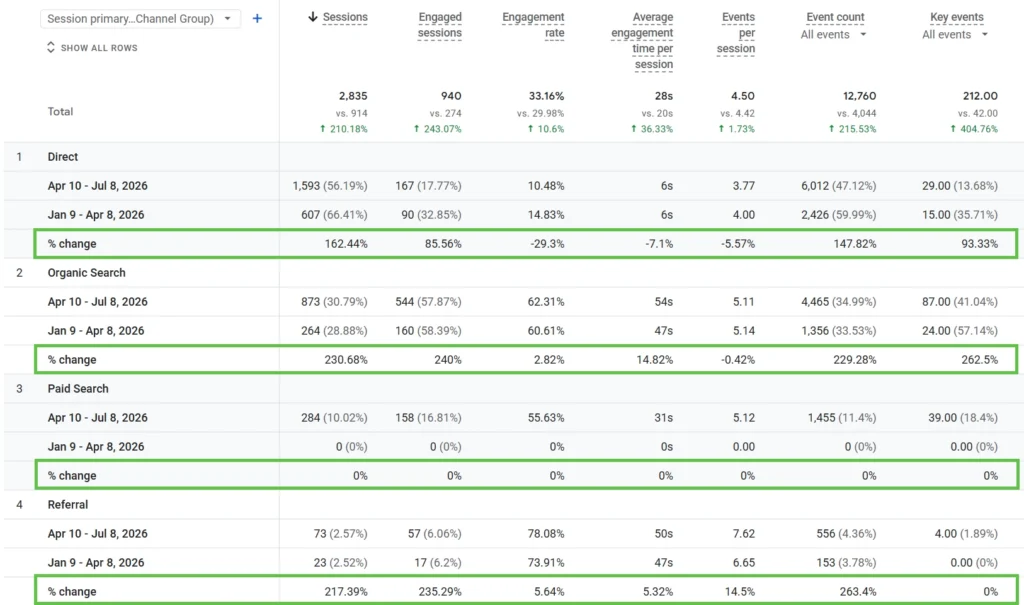Click Events per session column header
The height and width of the screenshot is (605, 1024).
click(735, 33)
